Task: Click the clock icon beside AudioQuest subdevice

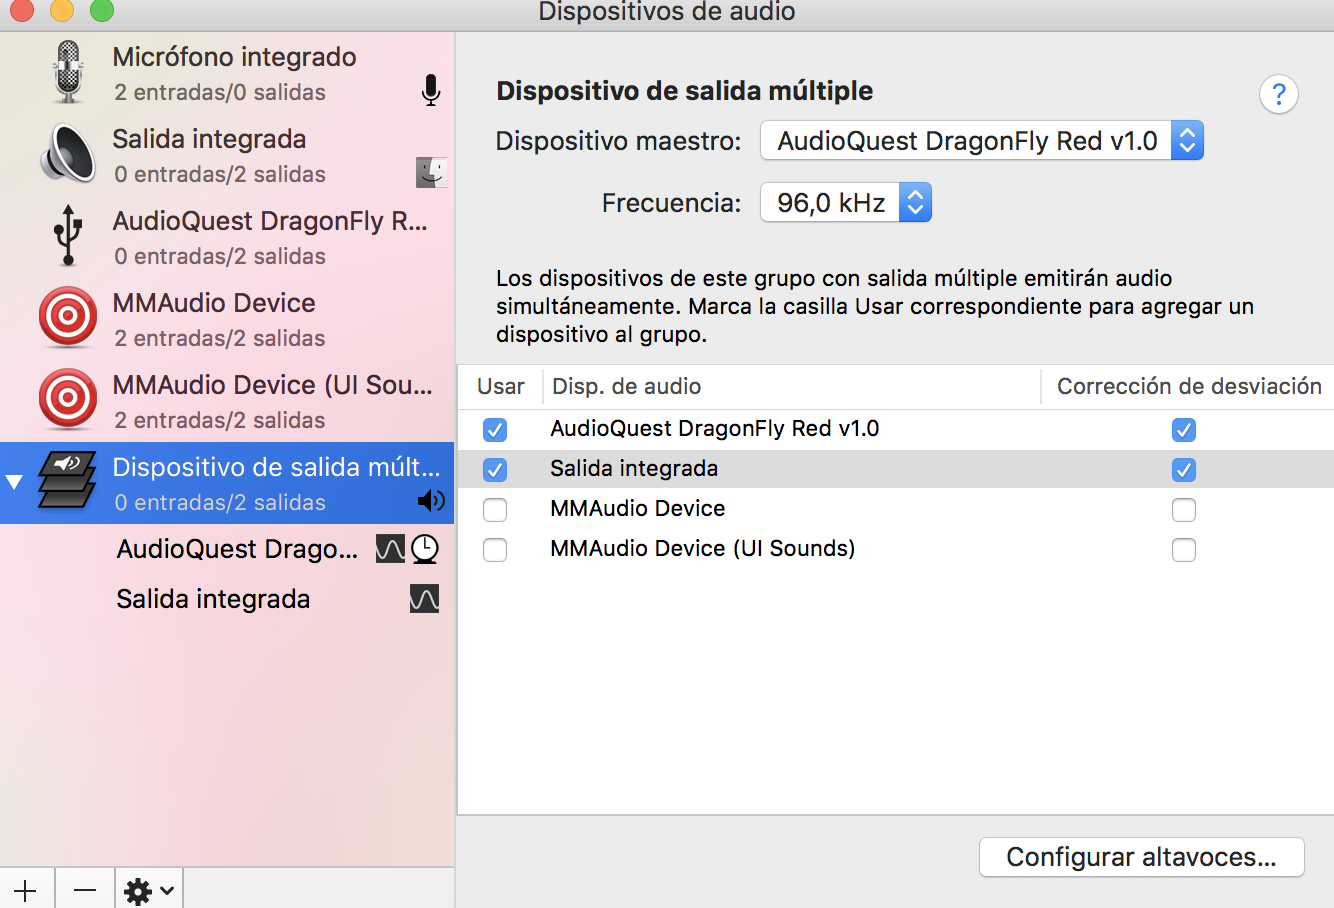Action: click(425, 548)
